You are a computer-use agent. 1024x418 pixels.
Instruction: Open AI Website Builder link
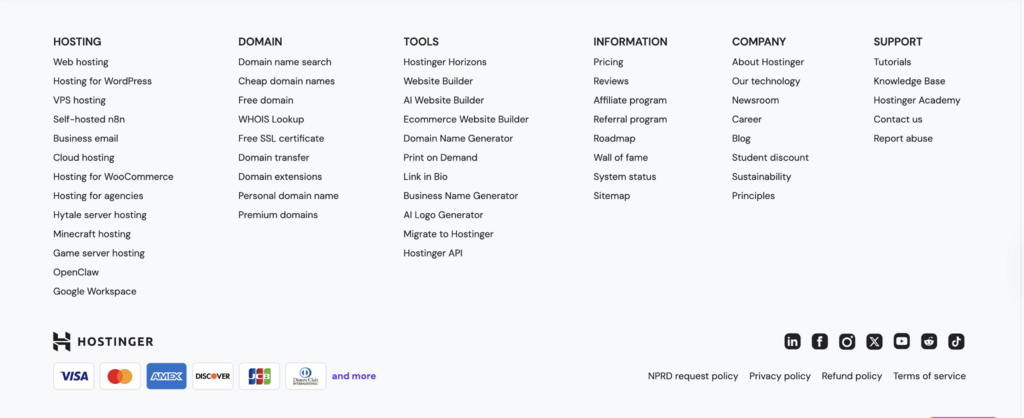tap(443, 100)
